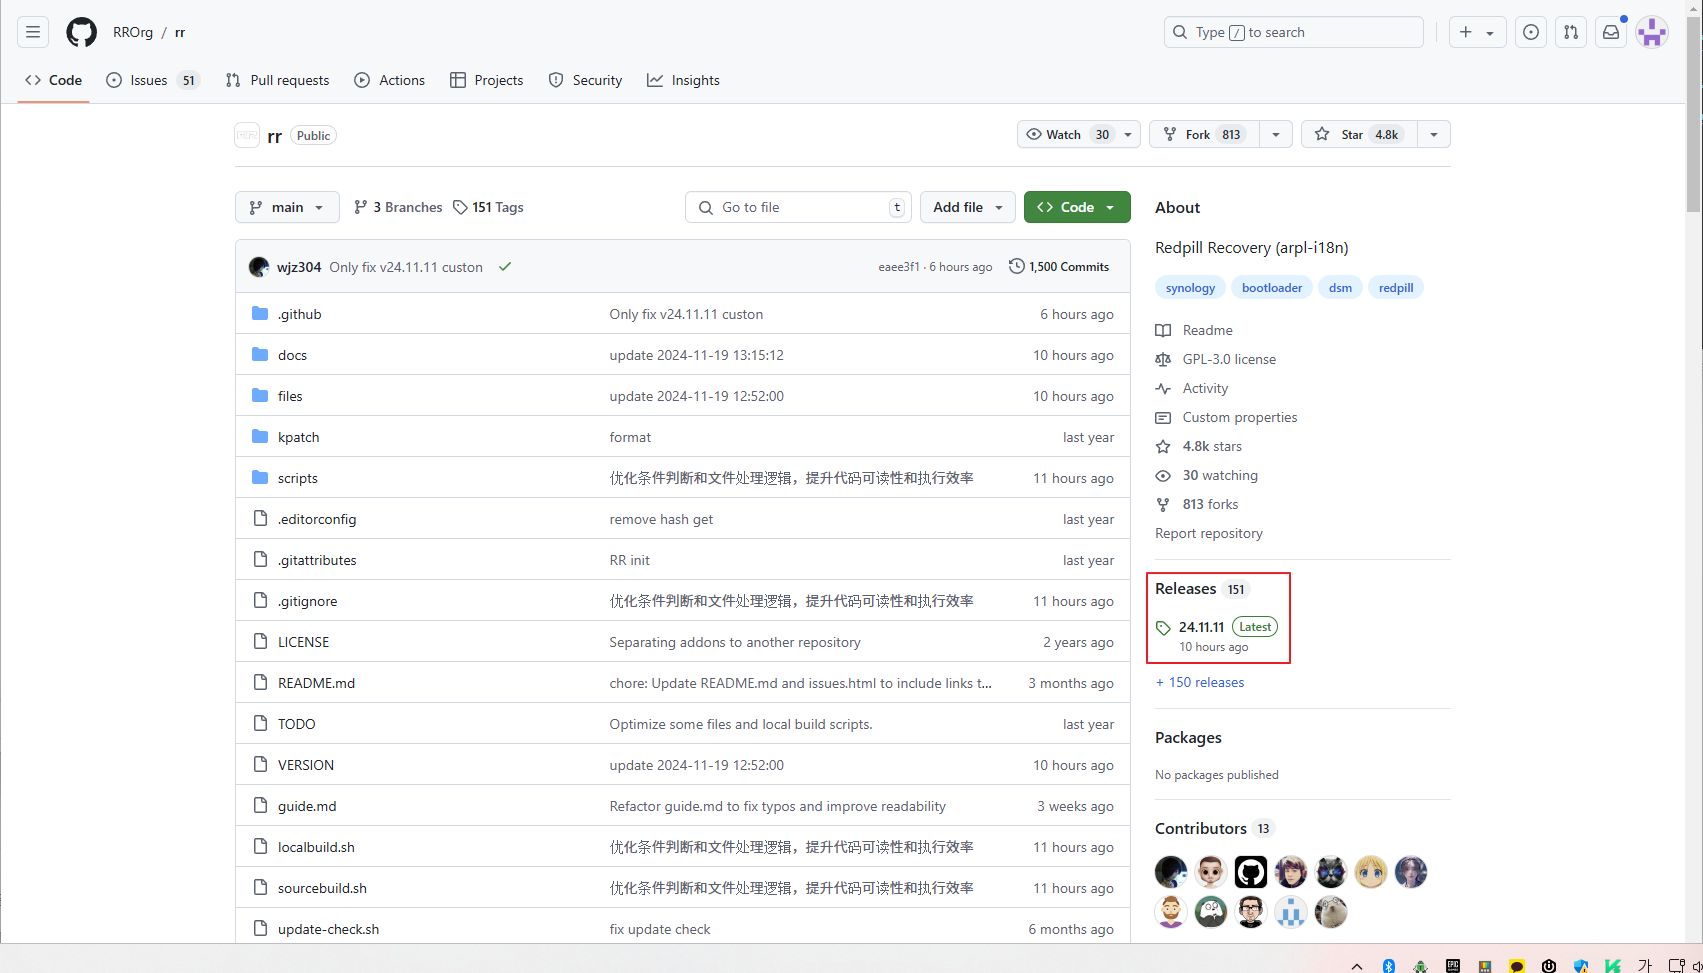Open update-check.sh file
The height and width of the screenshot is (973, 1703).
(x=328, y=929)
